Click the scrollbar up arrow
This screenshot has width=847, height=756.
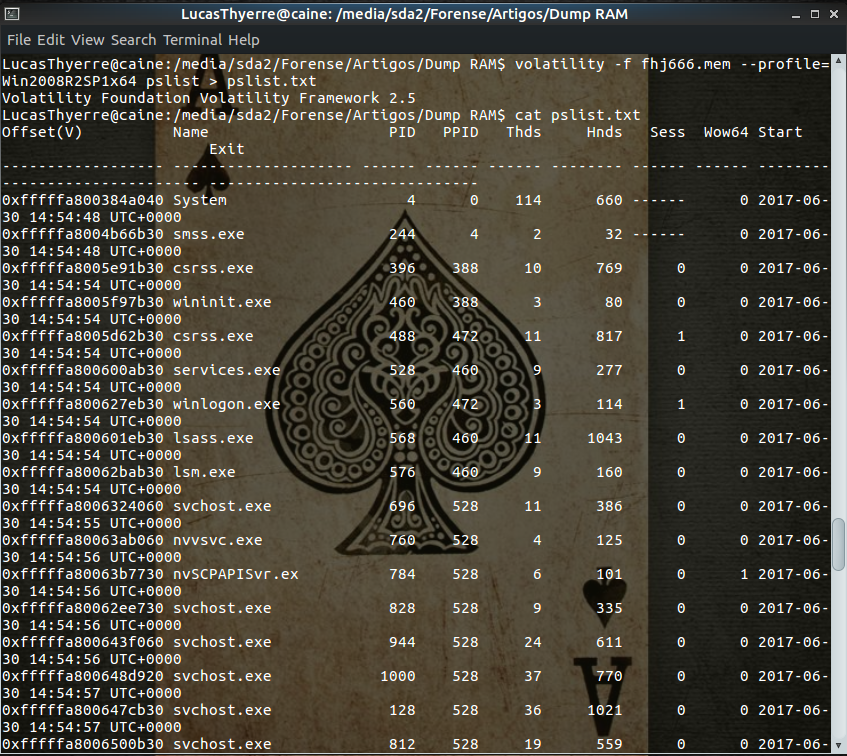tap(838, 60)
